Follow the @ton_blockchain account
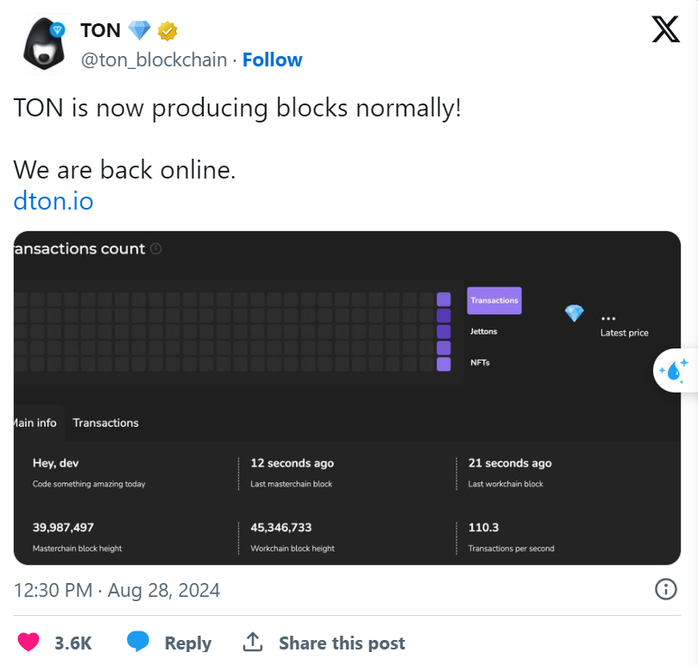This screenshot has height=665, width=698. point(272,60)
